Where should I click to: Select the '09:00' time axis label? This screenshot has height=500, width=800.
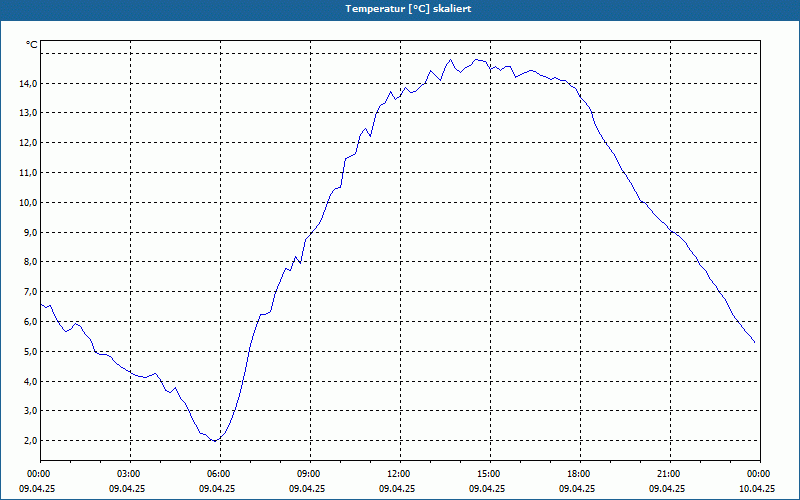pos(309,474)
